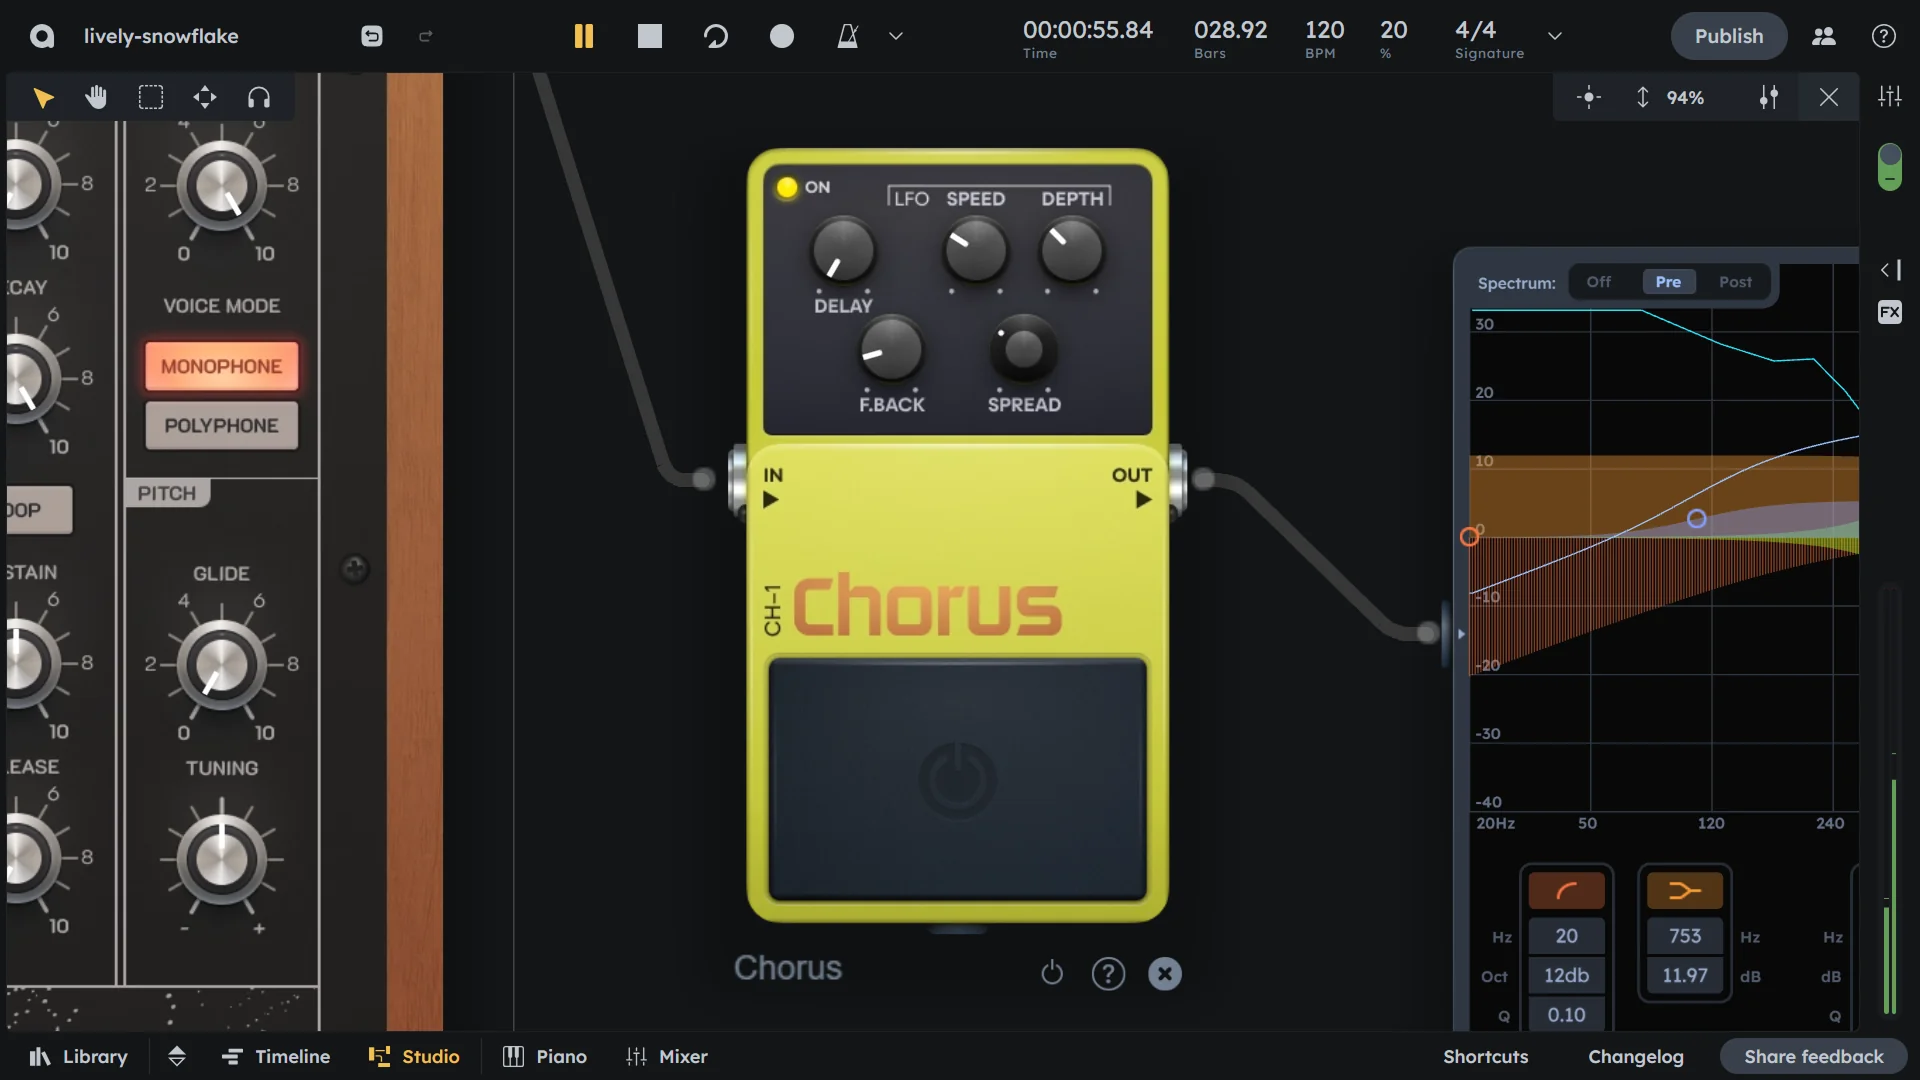Select POLYPHONE voice mode
Screen dimensions: 1920x1080
click(221, 425)
